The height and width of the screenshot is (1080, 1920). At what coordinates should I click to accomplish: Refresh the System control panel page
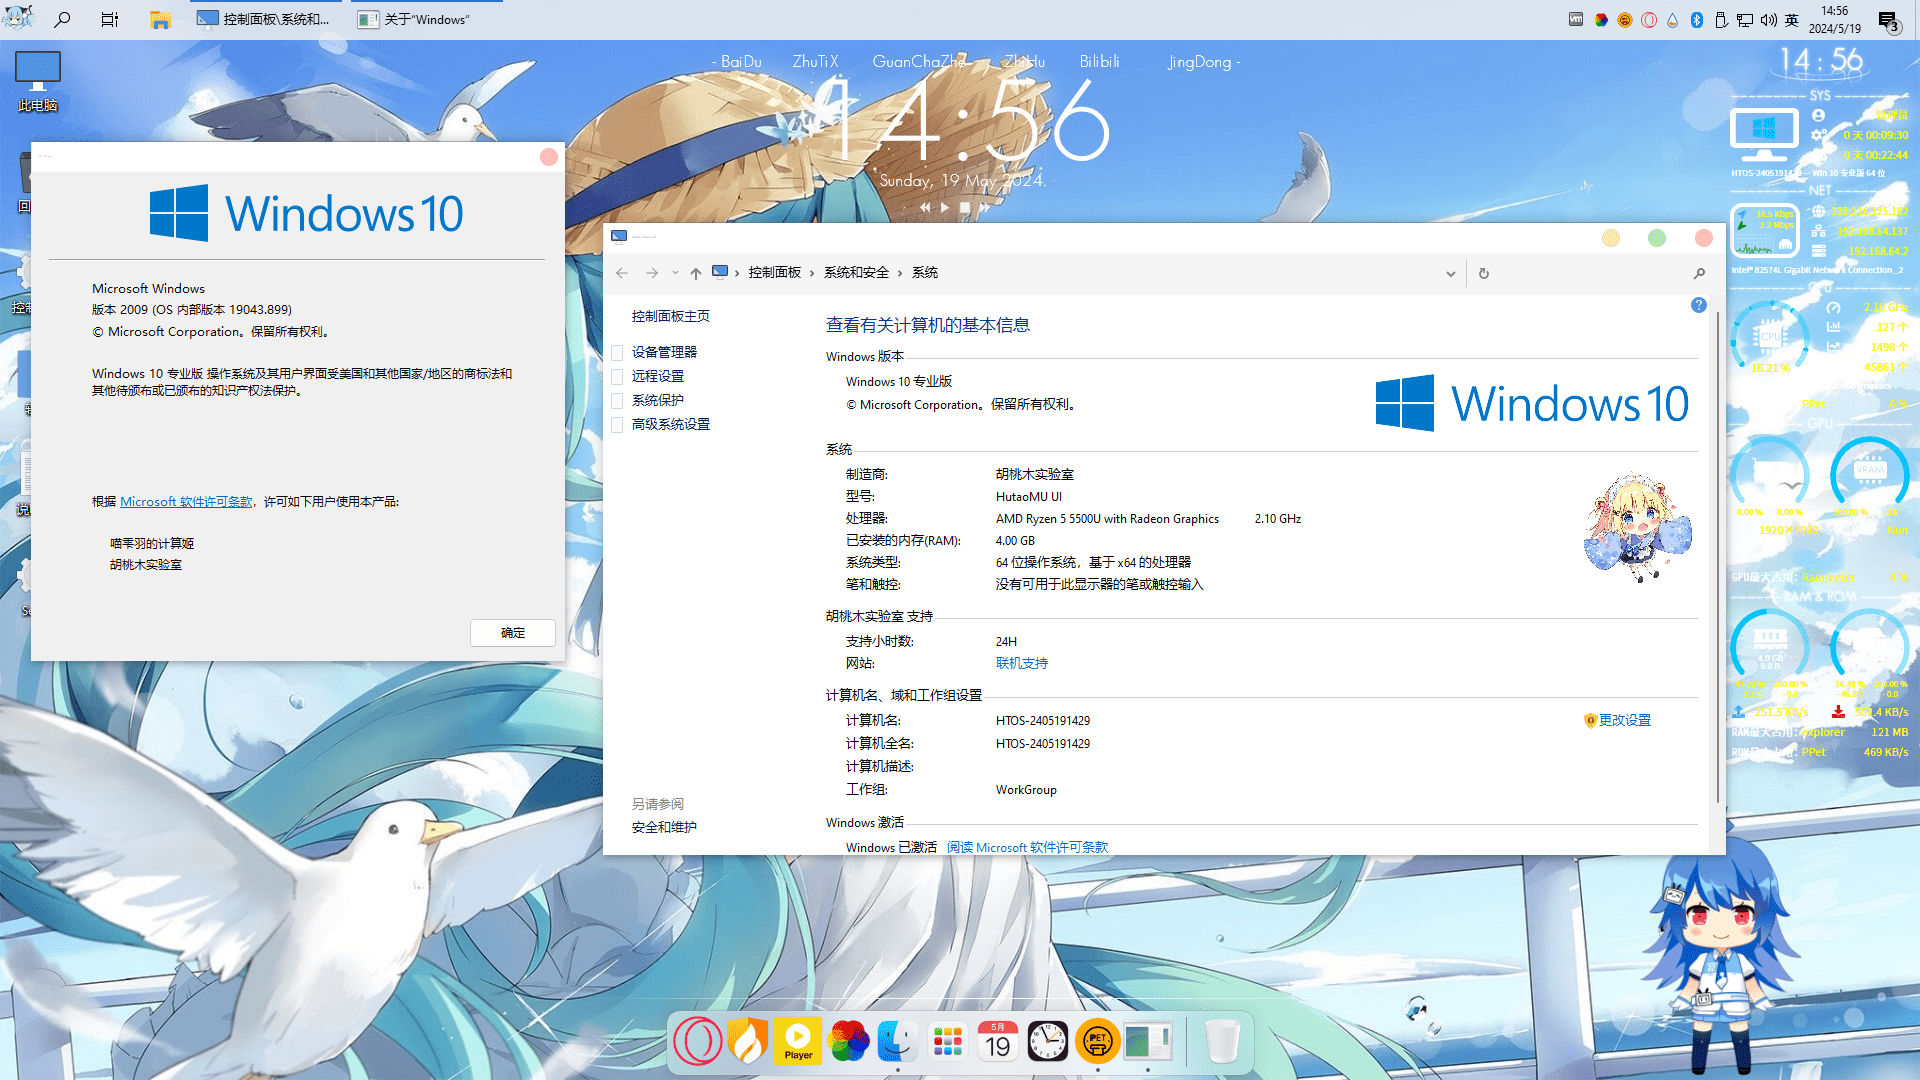coord(1484,273)
